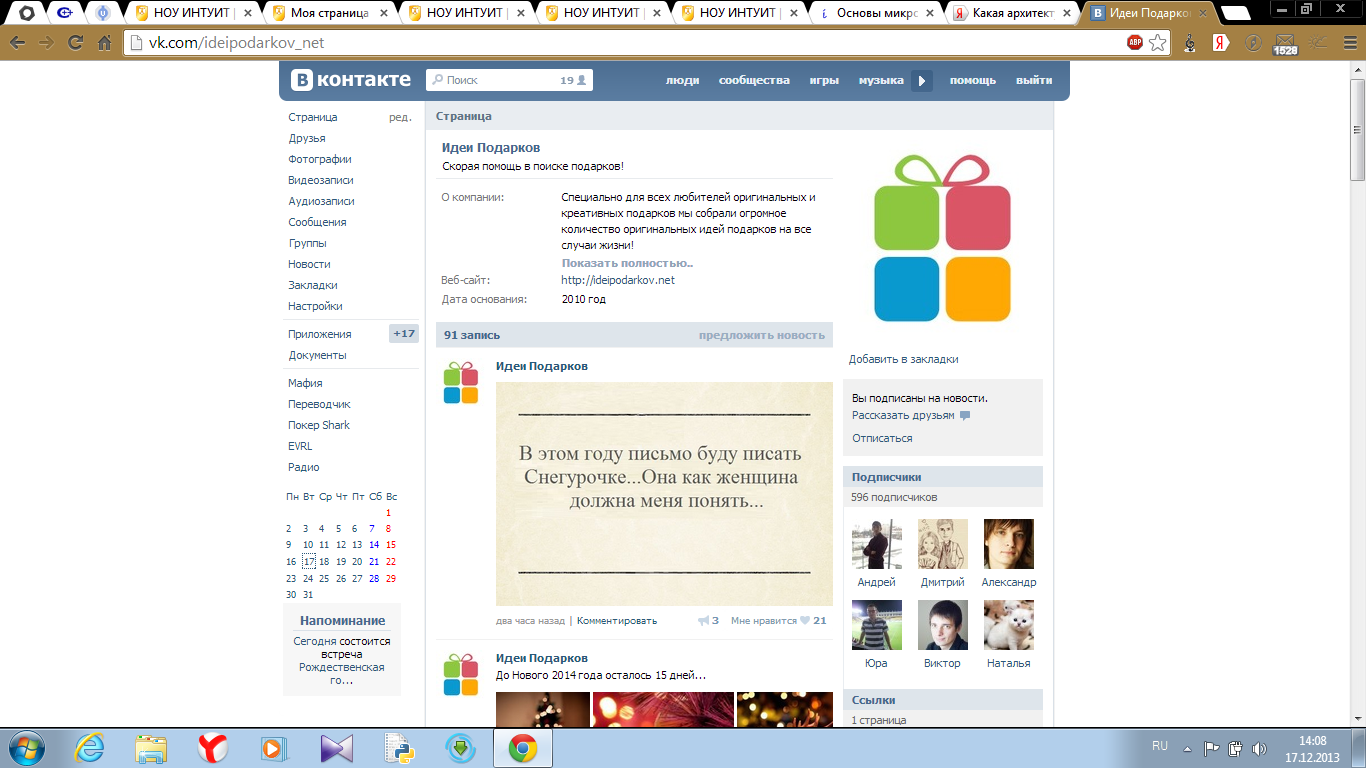
Task: Open the mail checker extension showing 1529
Action: click(1285, 44)
